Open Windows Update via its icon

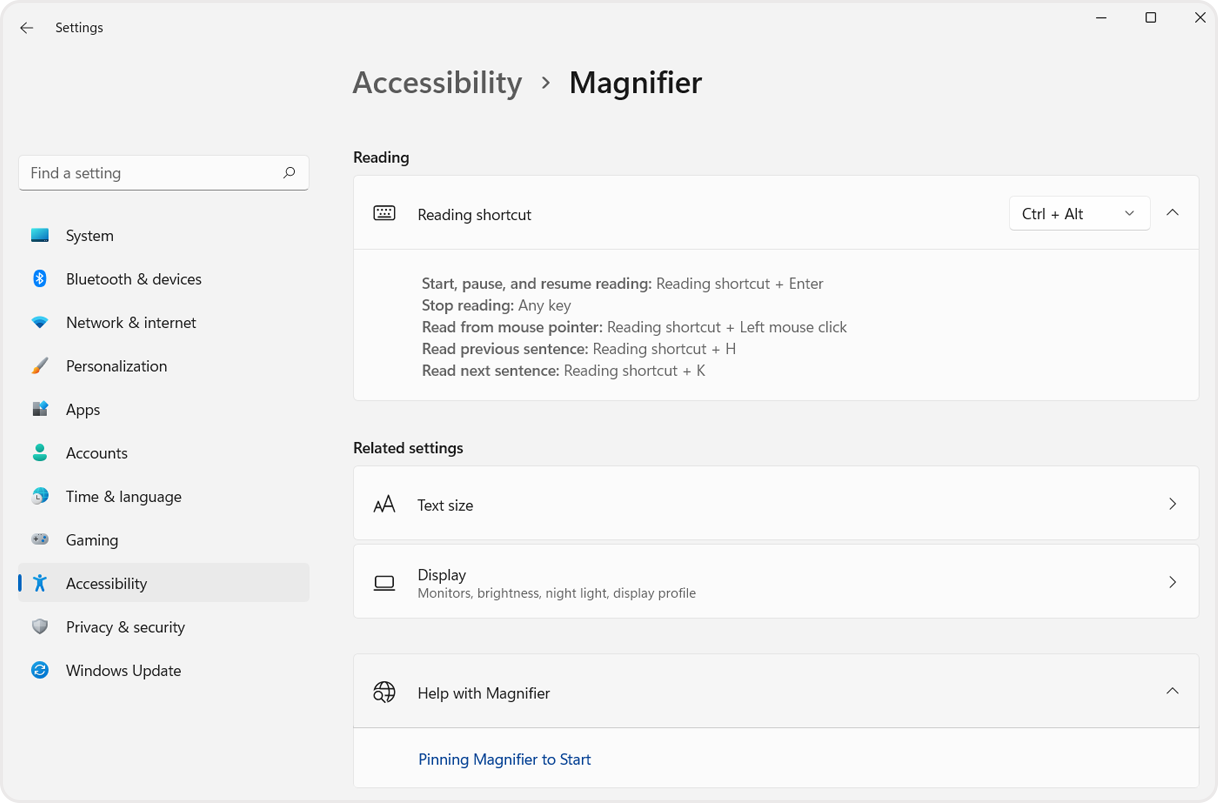pos(39,670)
